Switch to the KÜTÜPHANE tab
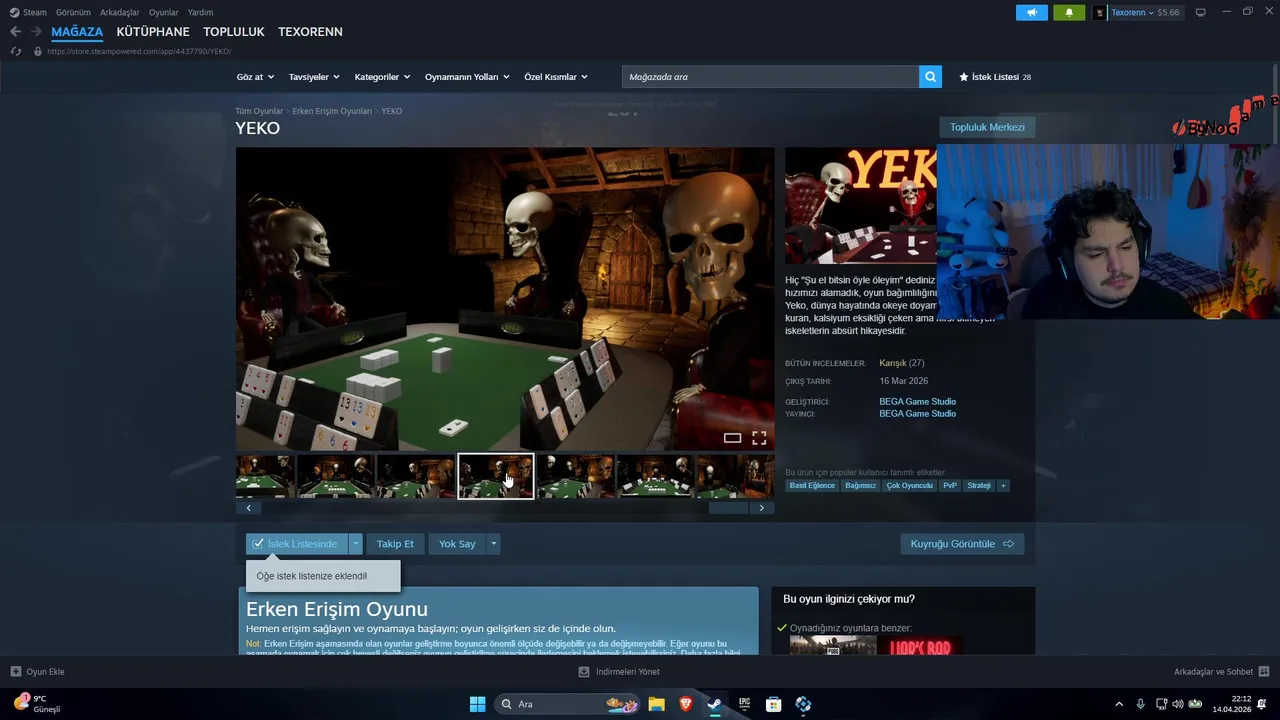This screenshot has width=1280, height=720. tap(153, 32)
